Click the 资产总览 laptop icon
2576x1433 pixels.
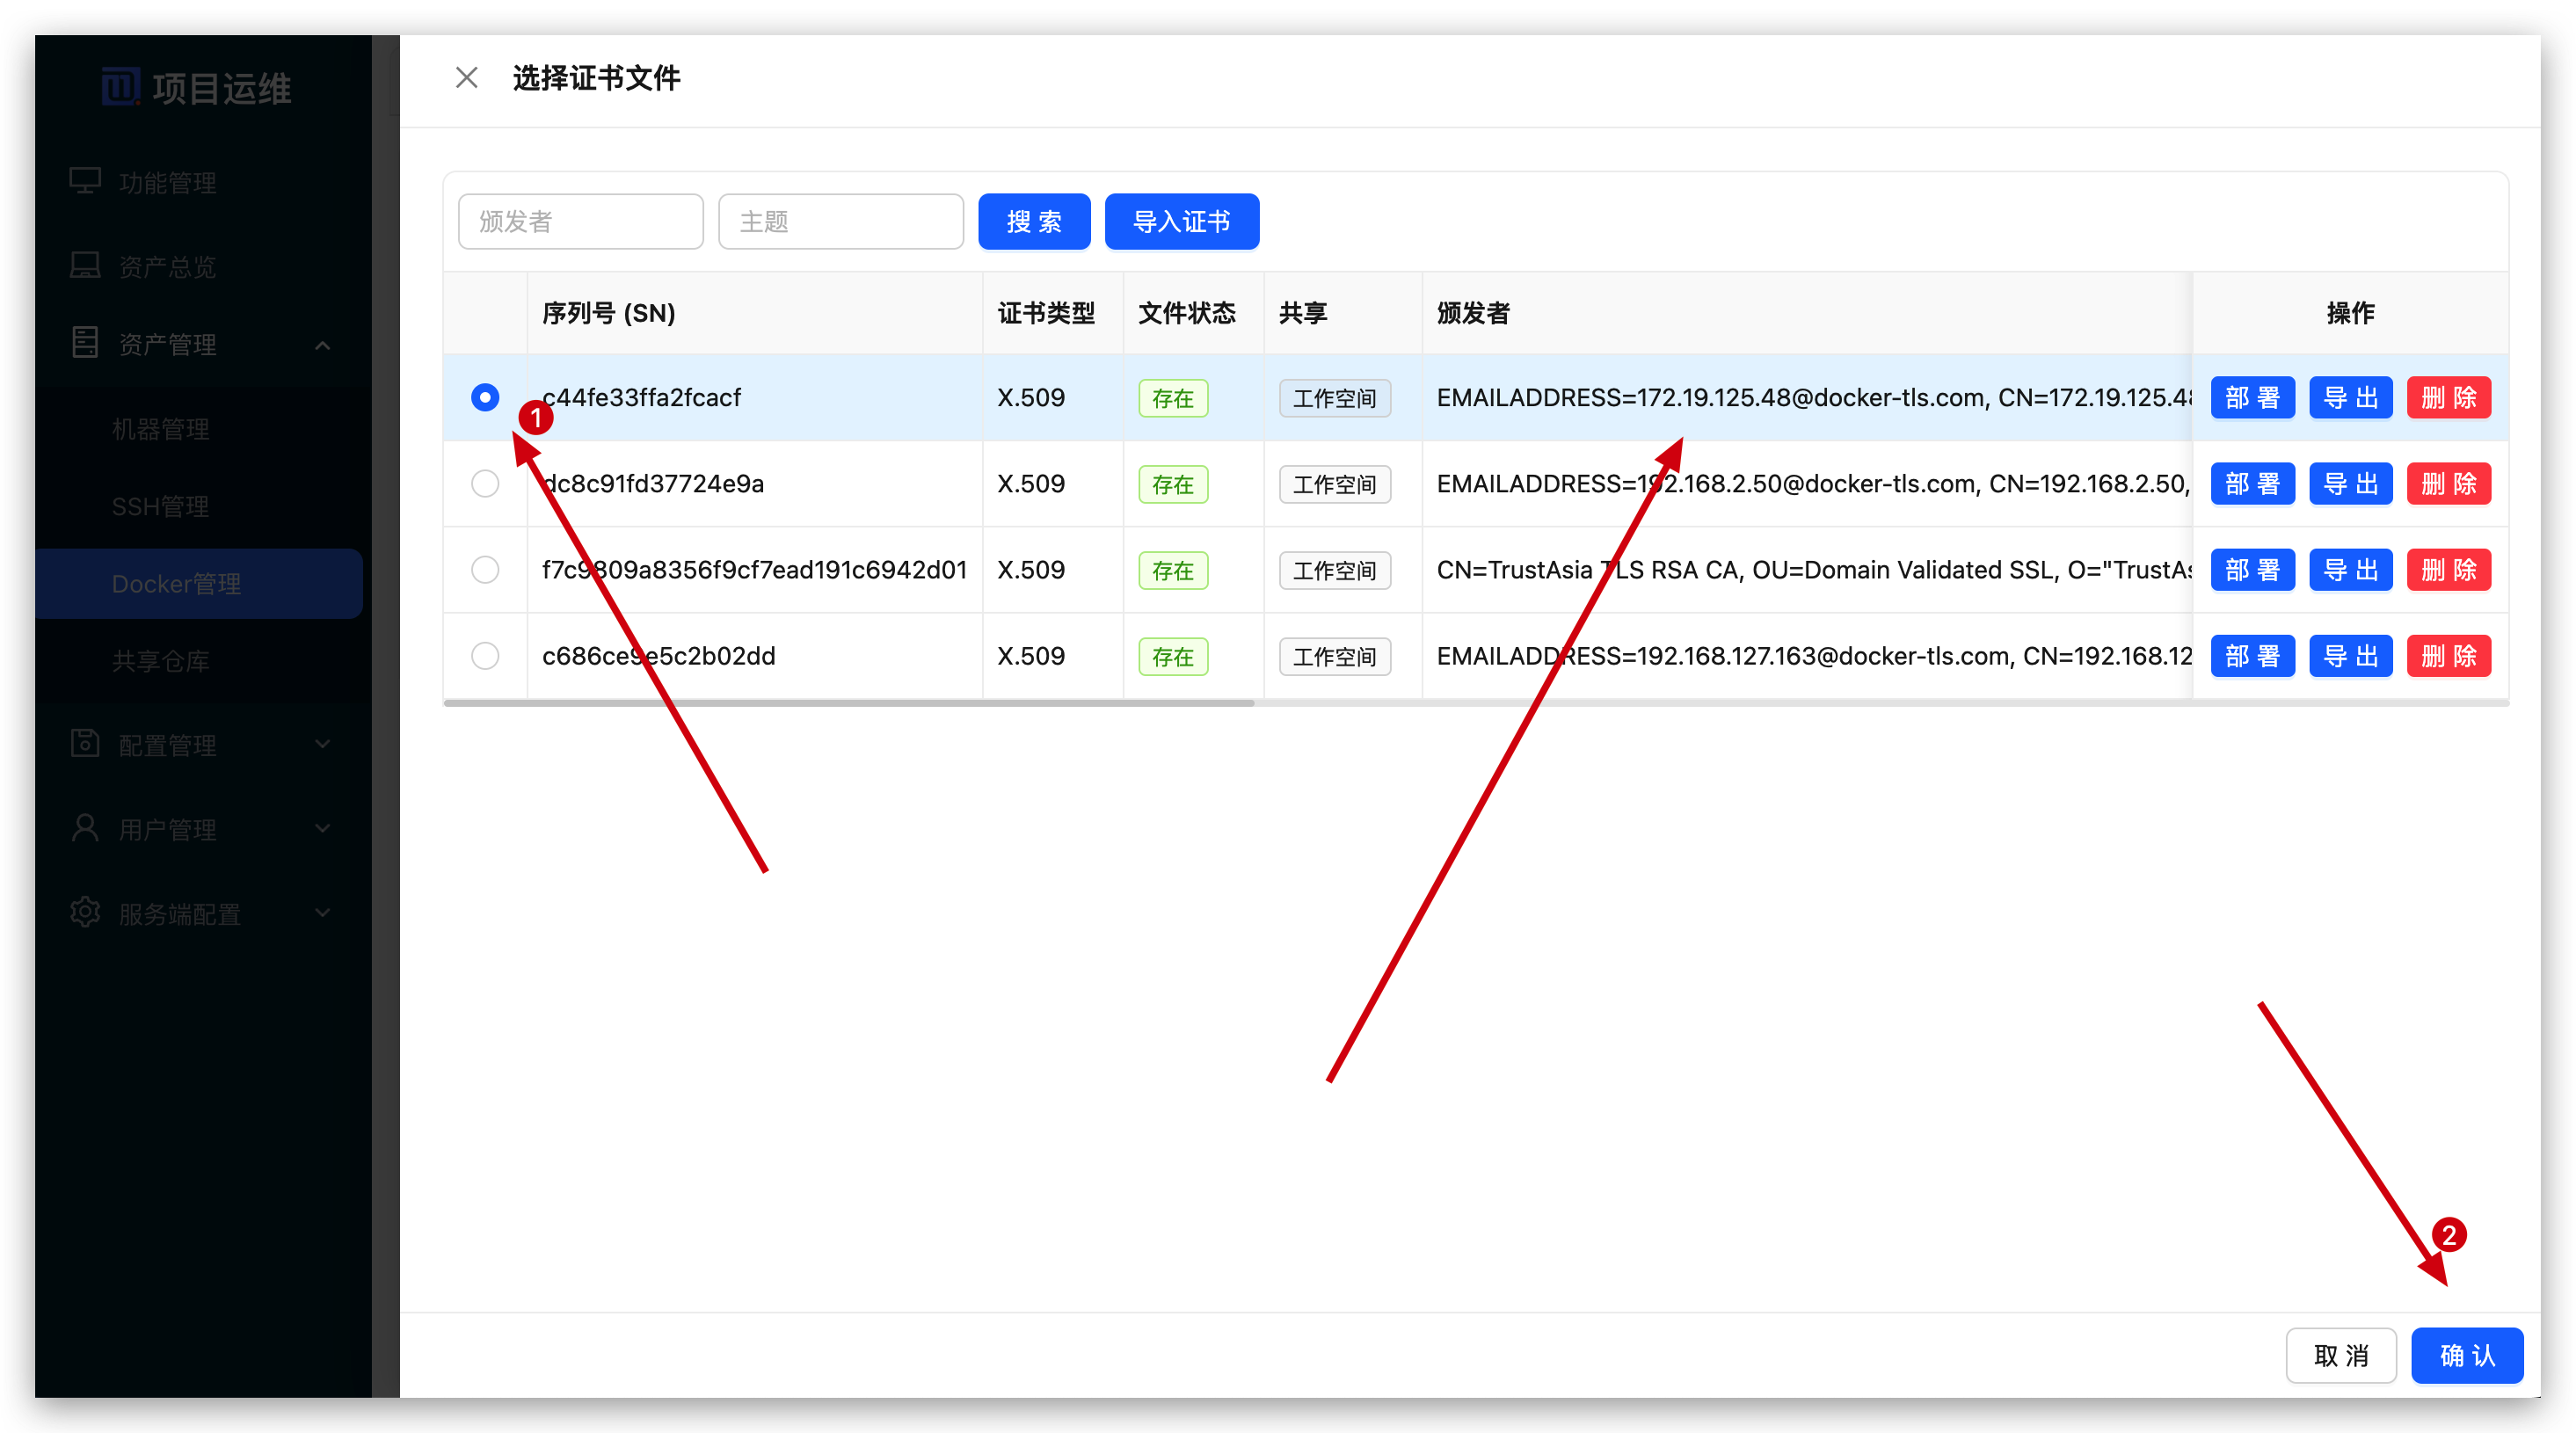[x=85, y=265]
